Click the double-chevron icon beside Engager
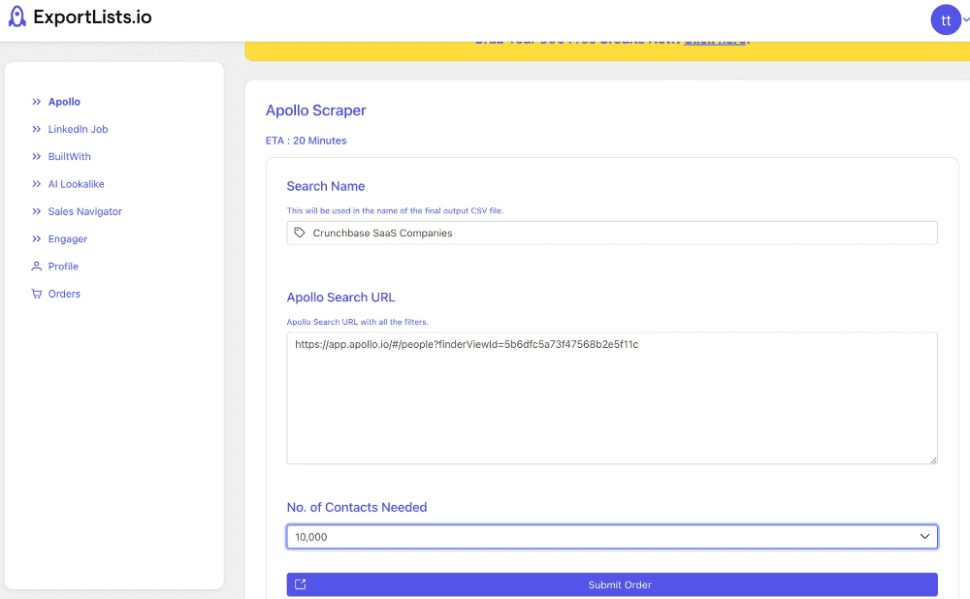 tap(36, 239)
